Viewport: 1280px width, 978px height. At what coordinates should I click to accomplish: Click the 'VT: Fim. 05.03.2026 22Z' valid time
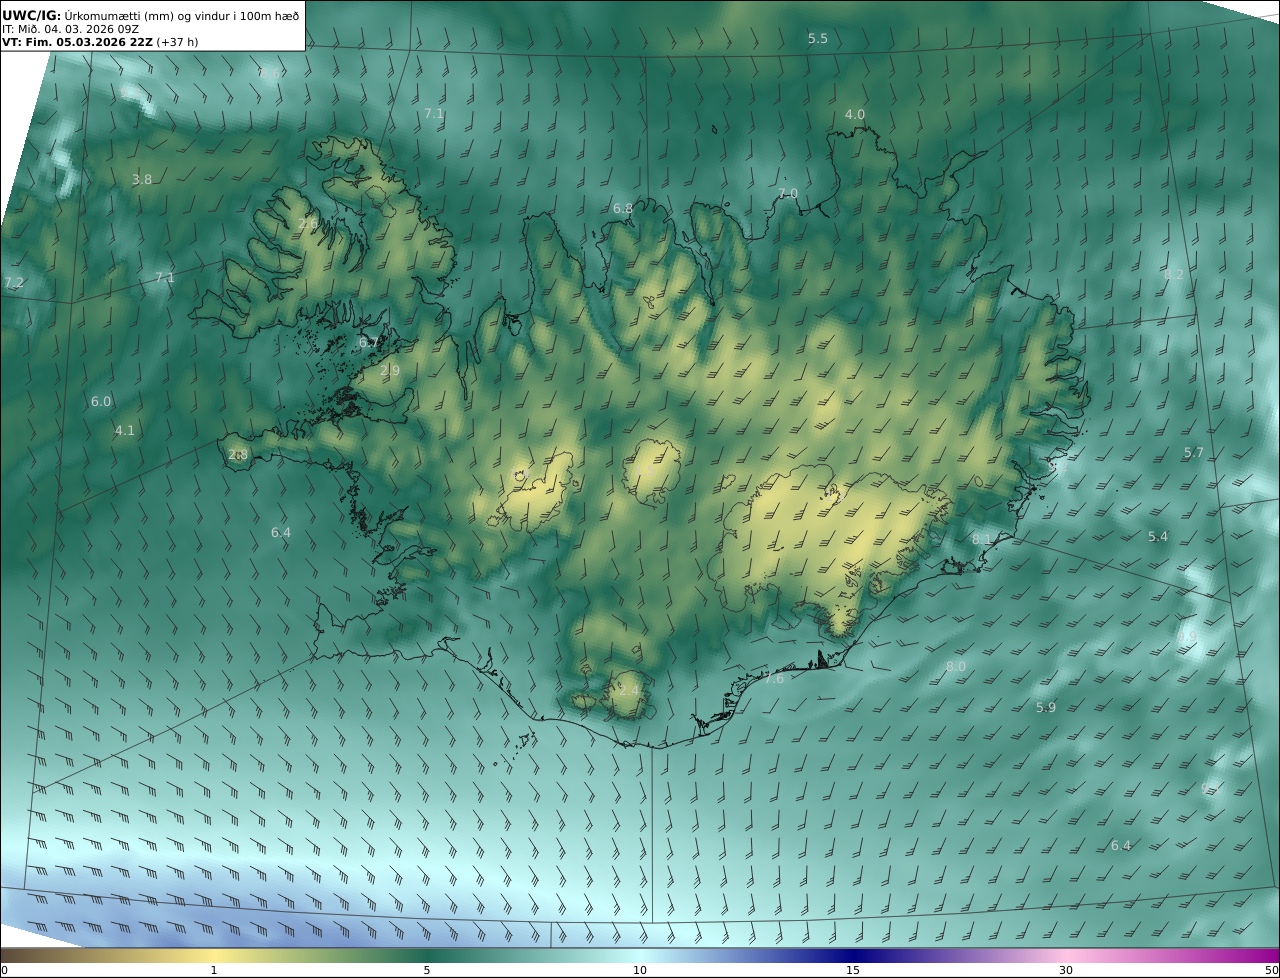(x=77, y=43)
